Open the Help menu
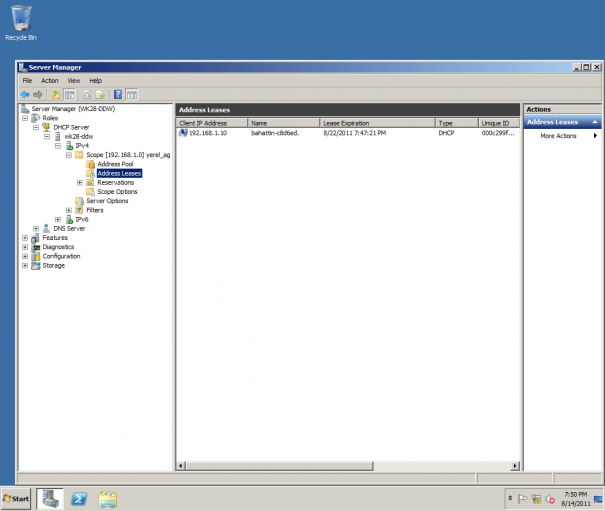Screen dimensions: 605x511 [96, 81]
